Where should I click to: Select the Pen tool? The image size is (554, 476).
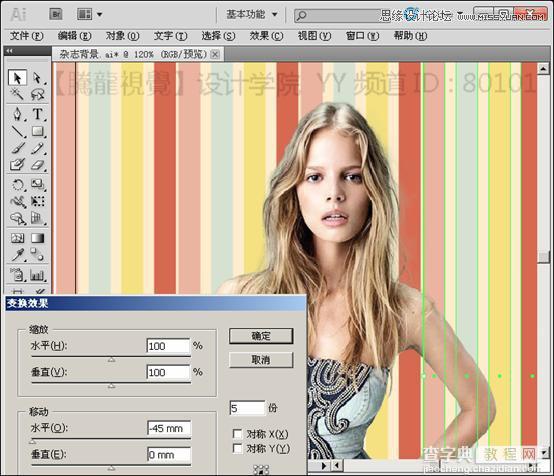(x=17, y=114)
